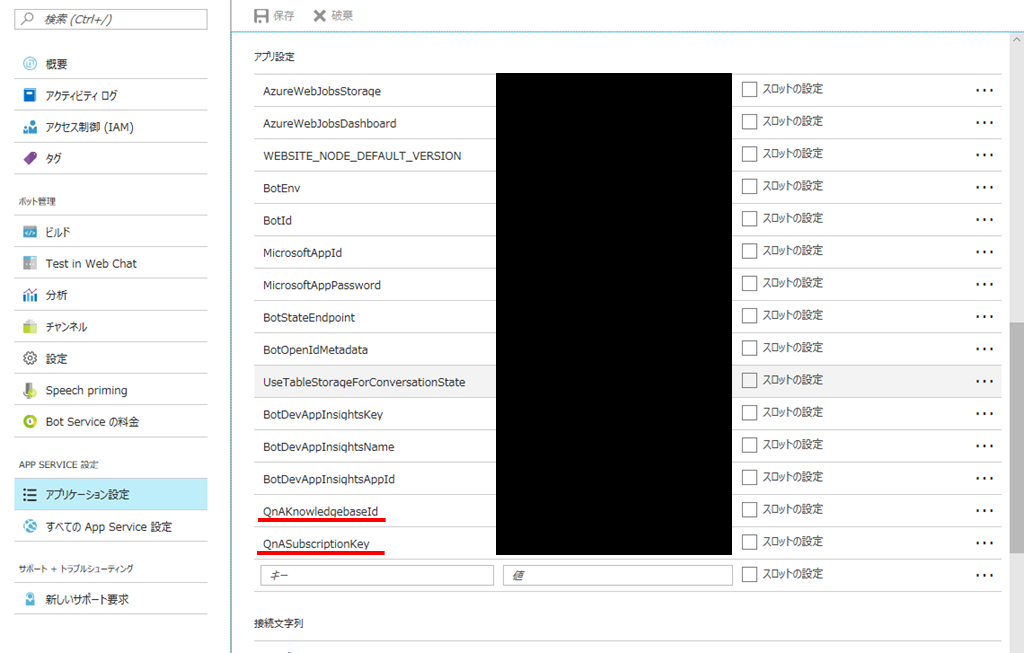Image resolution: width=1024 pixels, height=653 pixels.
Task: Click the チャンネル channels icon
Action: click(x=30, y=326)
